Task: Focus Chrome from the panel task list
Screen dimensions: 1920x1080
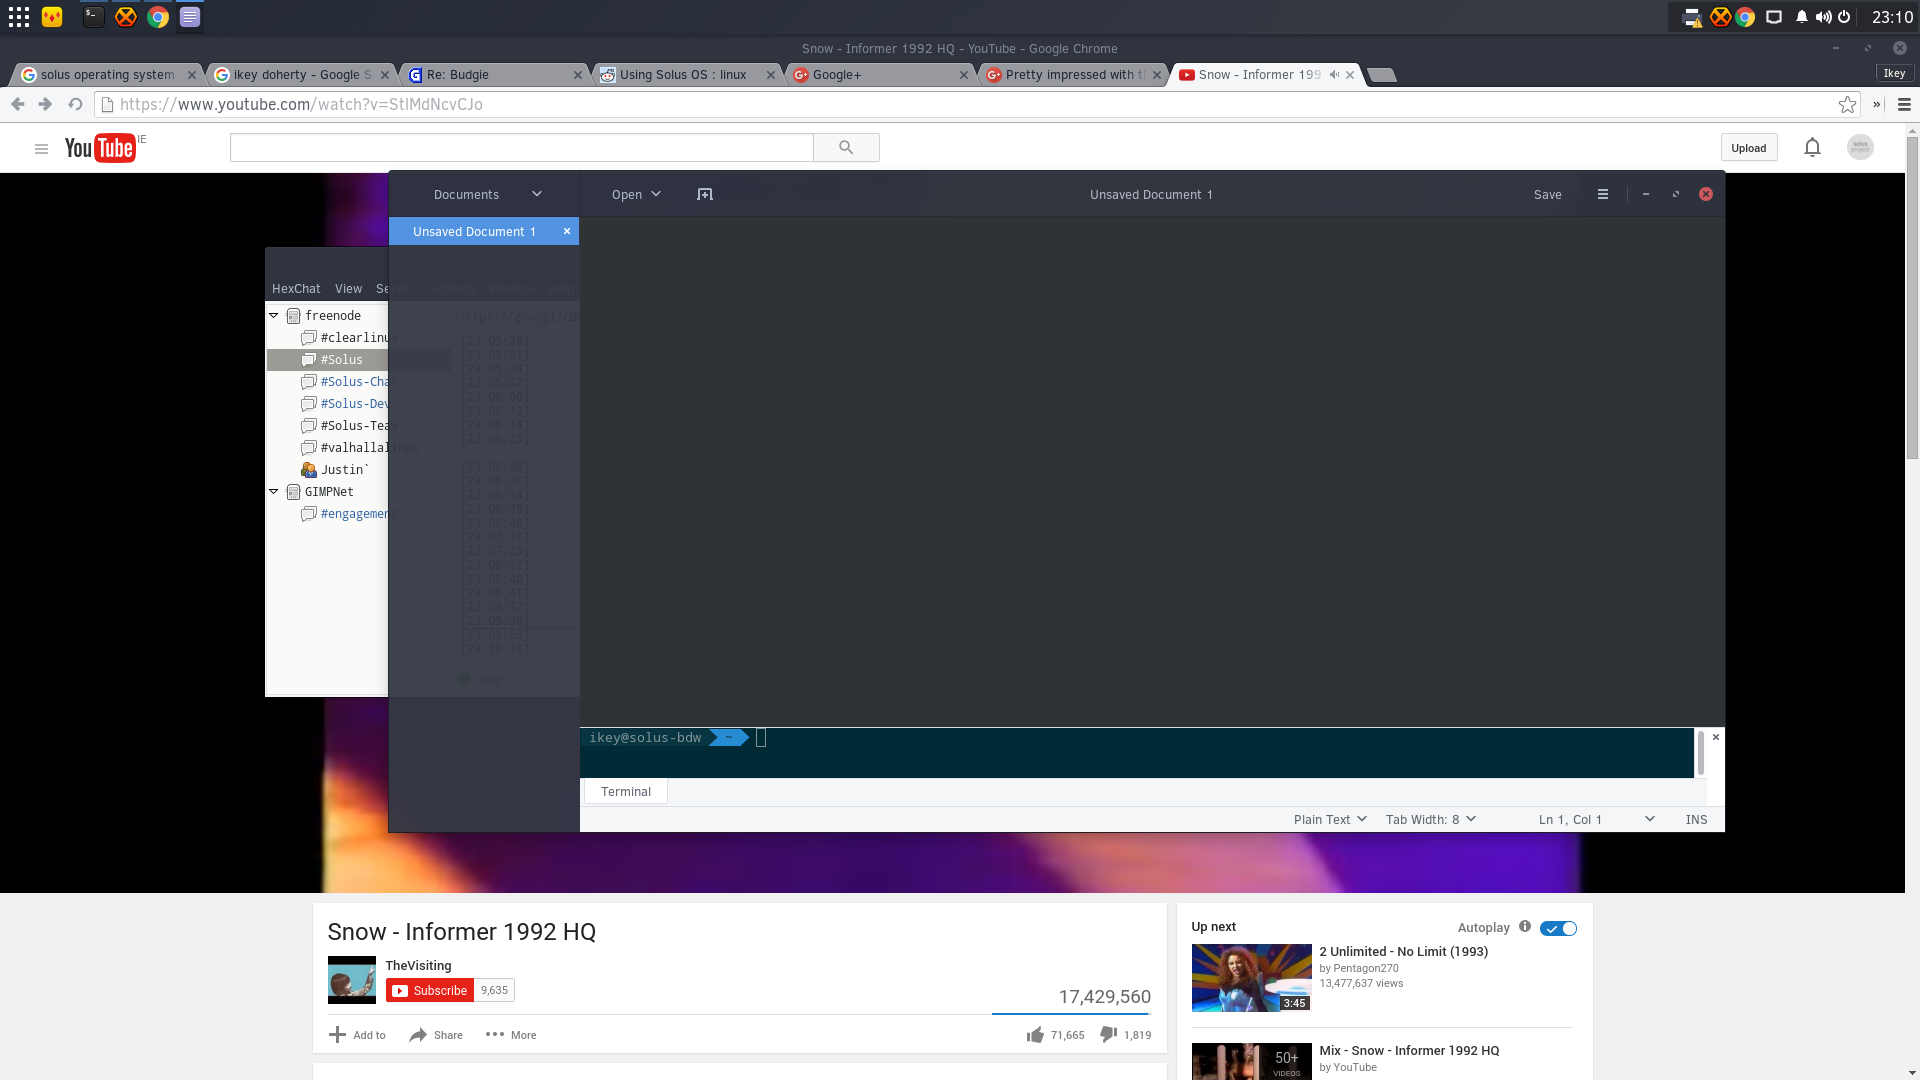Action: click(157, 17)
